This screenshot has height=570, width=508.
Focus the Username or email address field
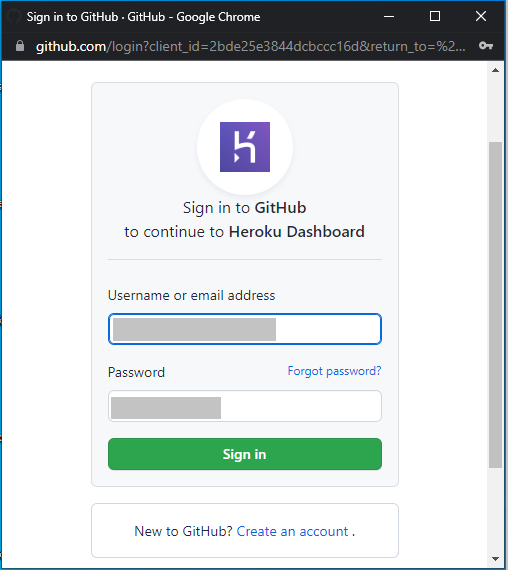pos(245,329)
